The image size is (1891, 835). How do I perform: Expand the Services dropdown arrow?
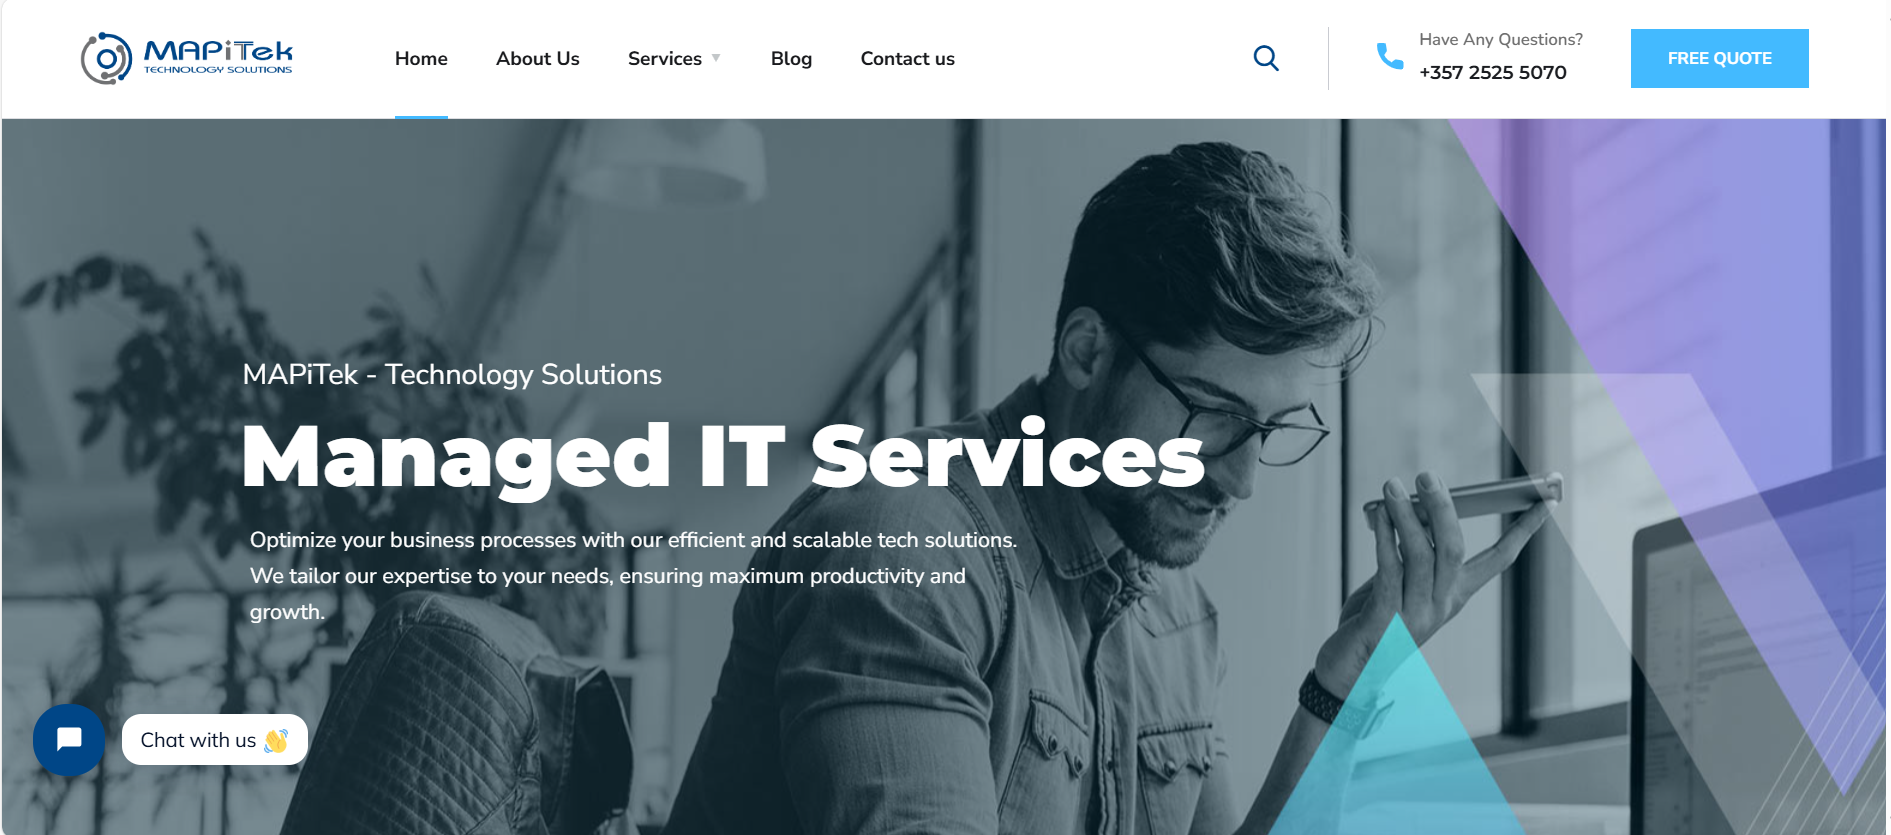click(716, 58)
